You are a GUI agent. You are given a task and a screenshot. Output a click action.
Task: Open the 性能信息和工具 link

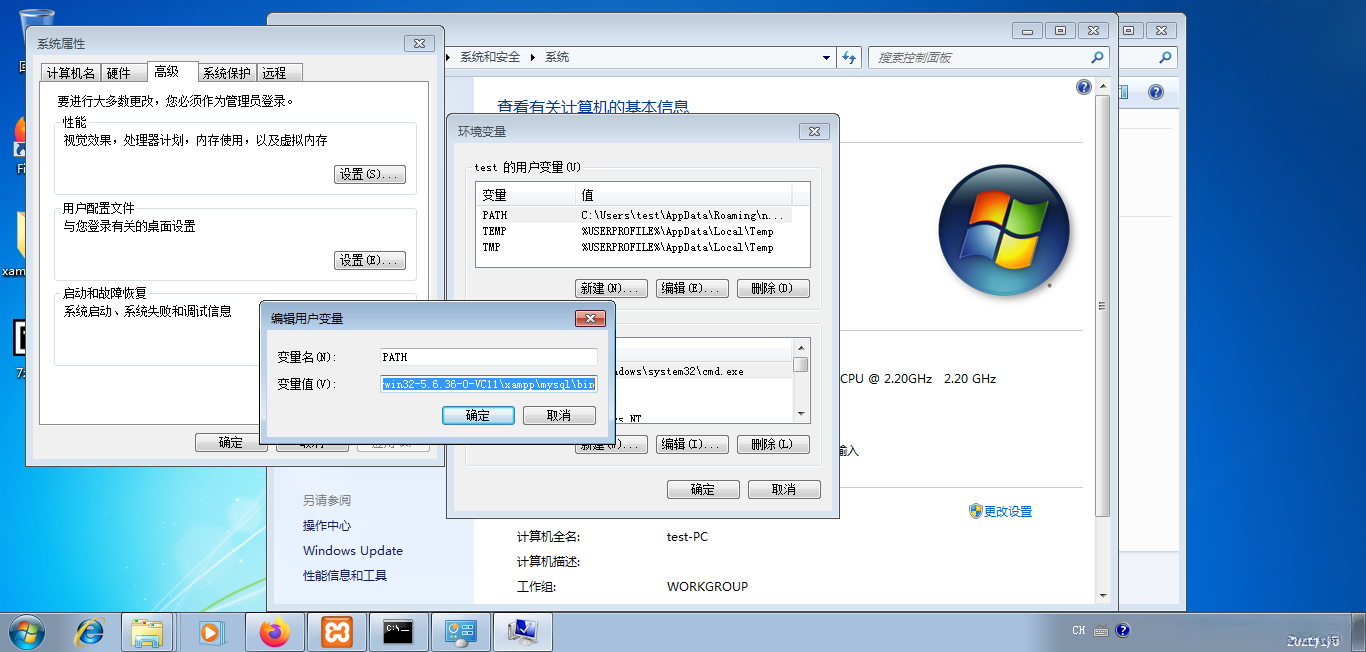click(345, 575)
